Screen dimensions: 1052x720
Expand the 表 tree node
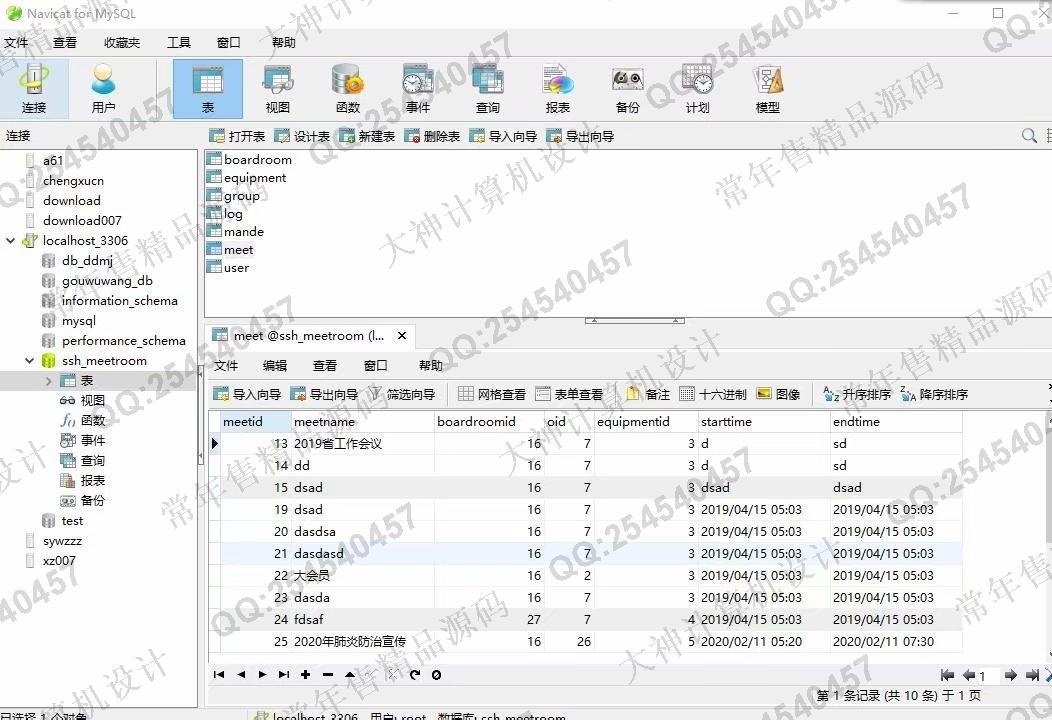coord(48,380)
